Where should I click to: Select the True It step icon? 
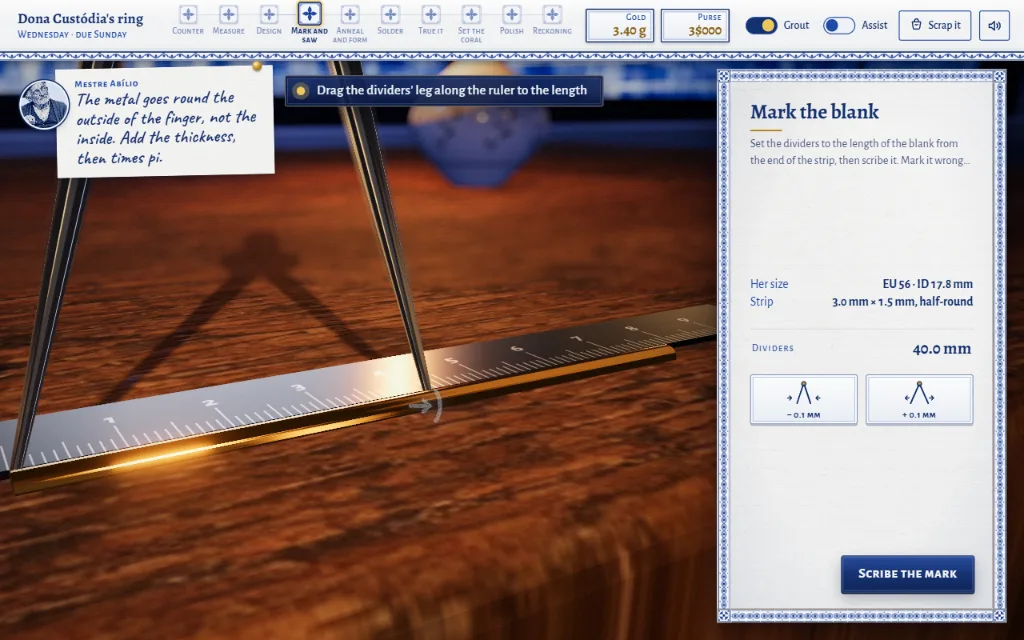tap(431, 14)
